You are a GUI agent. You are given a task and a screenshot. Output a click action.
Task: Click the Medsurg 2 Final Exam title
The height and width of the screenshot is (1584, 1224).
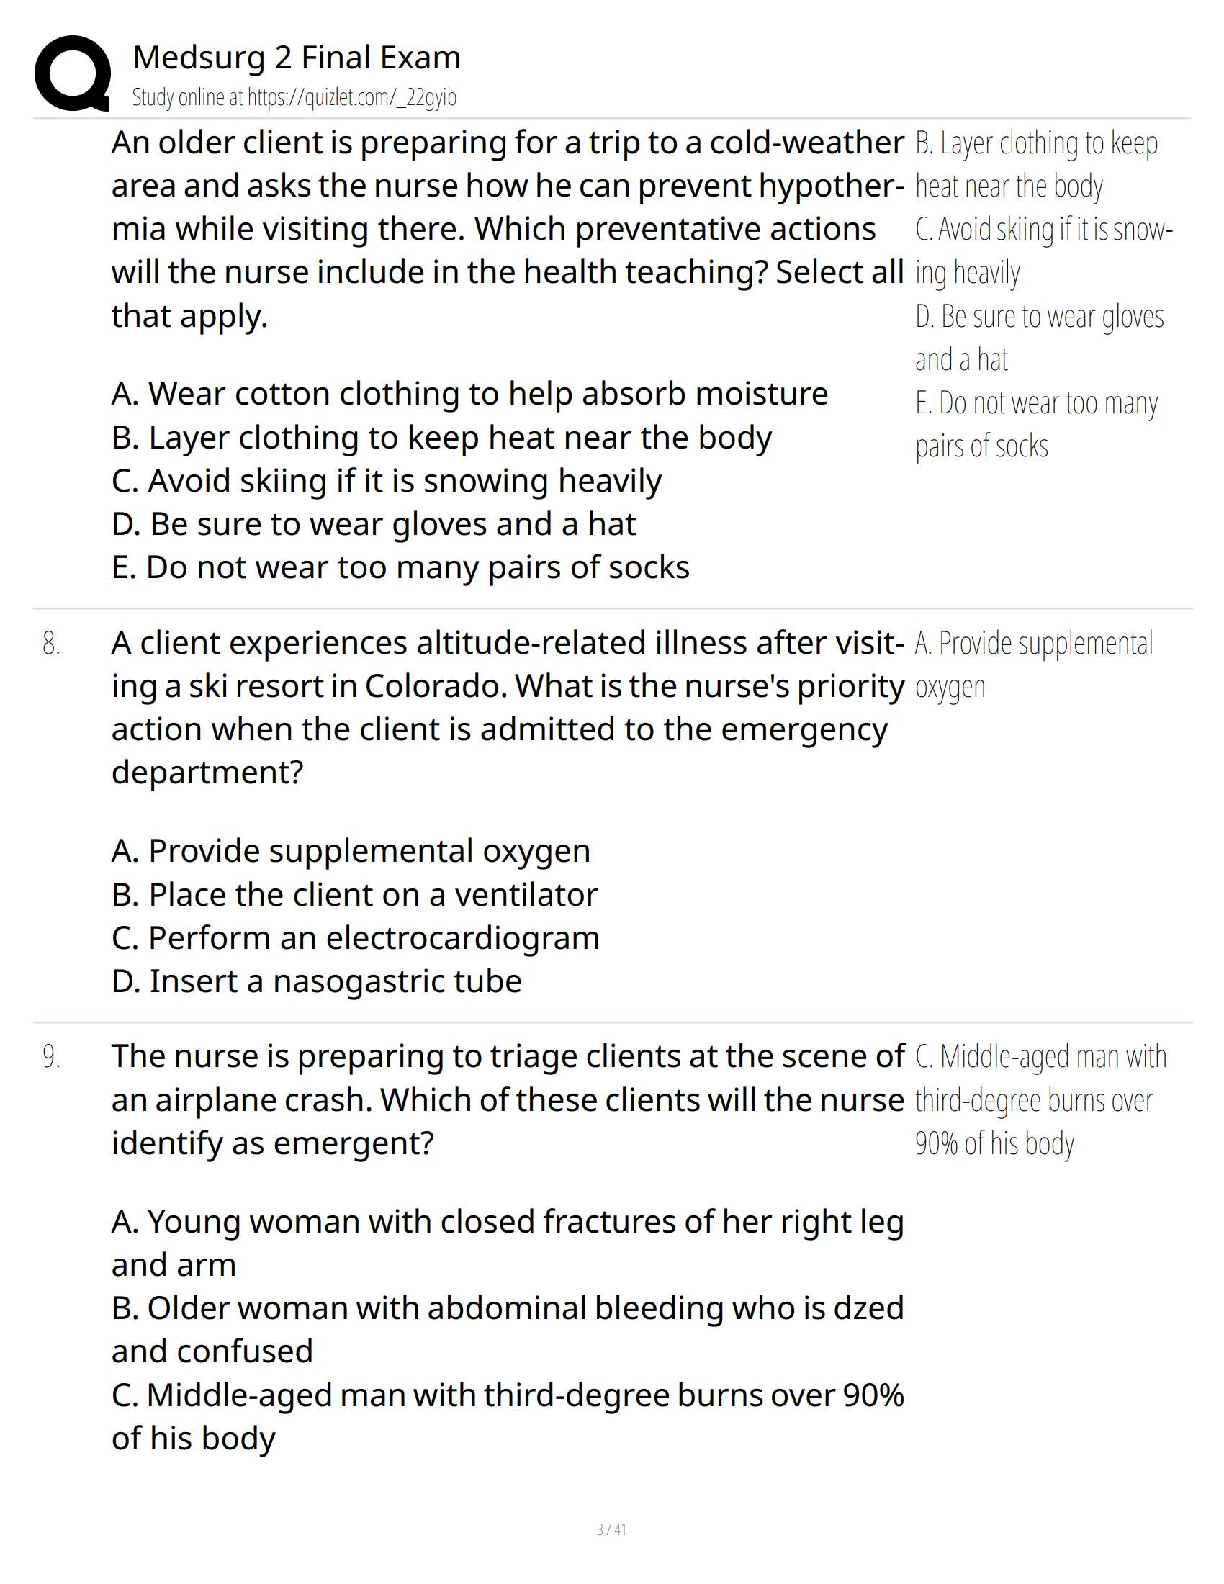[x=296, y=57]
